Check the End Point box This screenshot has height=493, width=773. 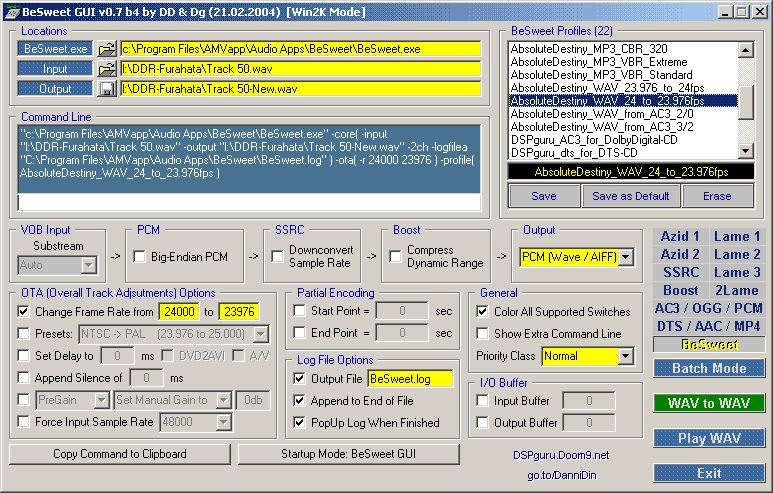(299, 333)
